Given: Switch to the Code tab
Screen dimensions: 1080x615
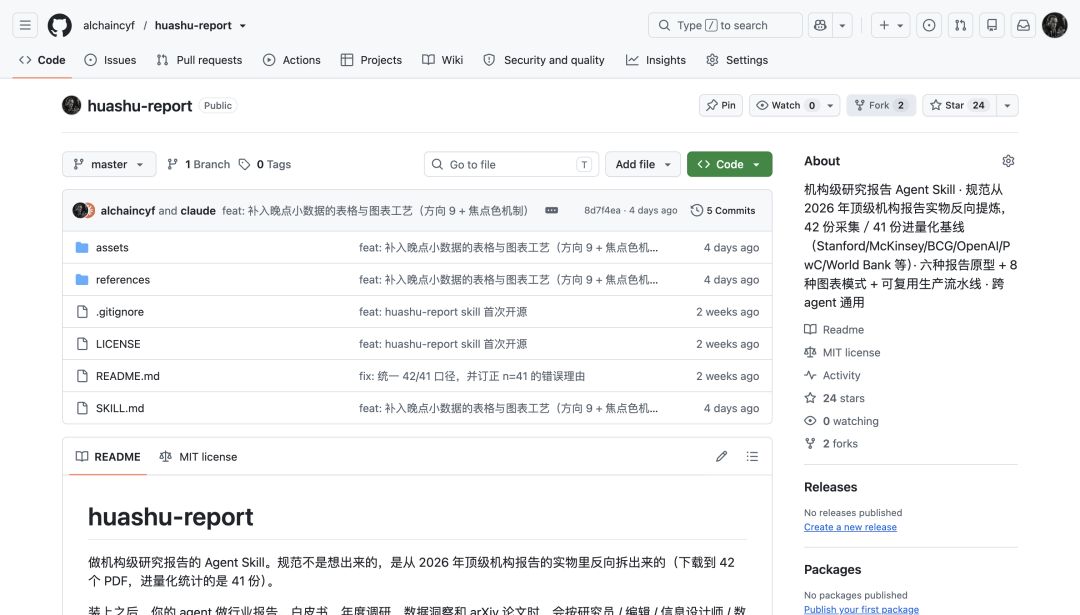Looking at the screenshot, I should tap(42, 60).
